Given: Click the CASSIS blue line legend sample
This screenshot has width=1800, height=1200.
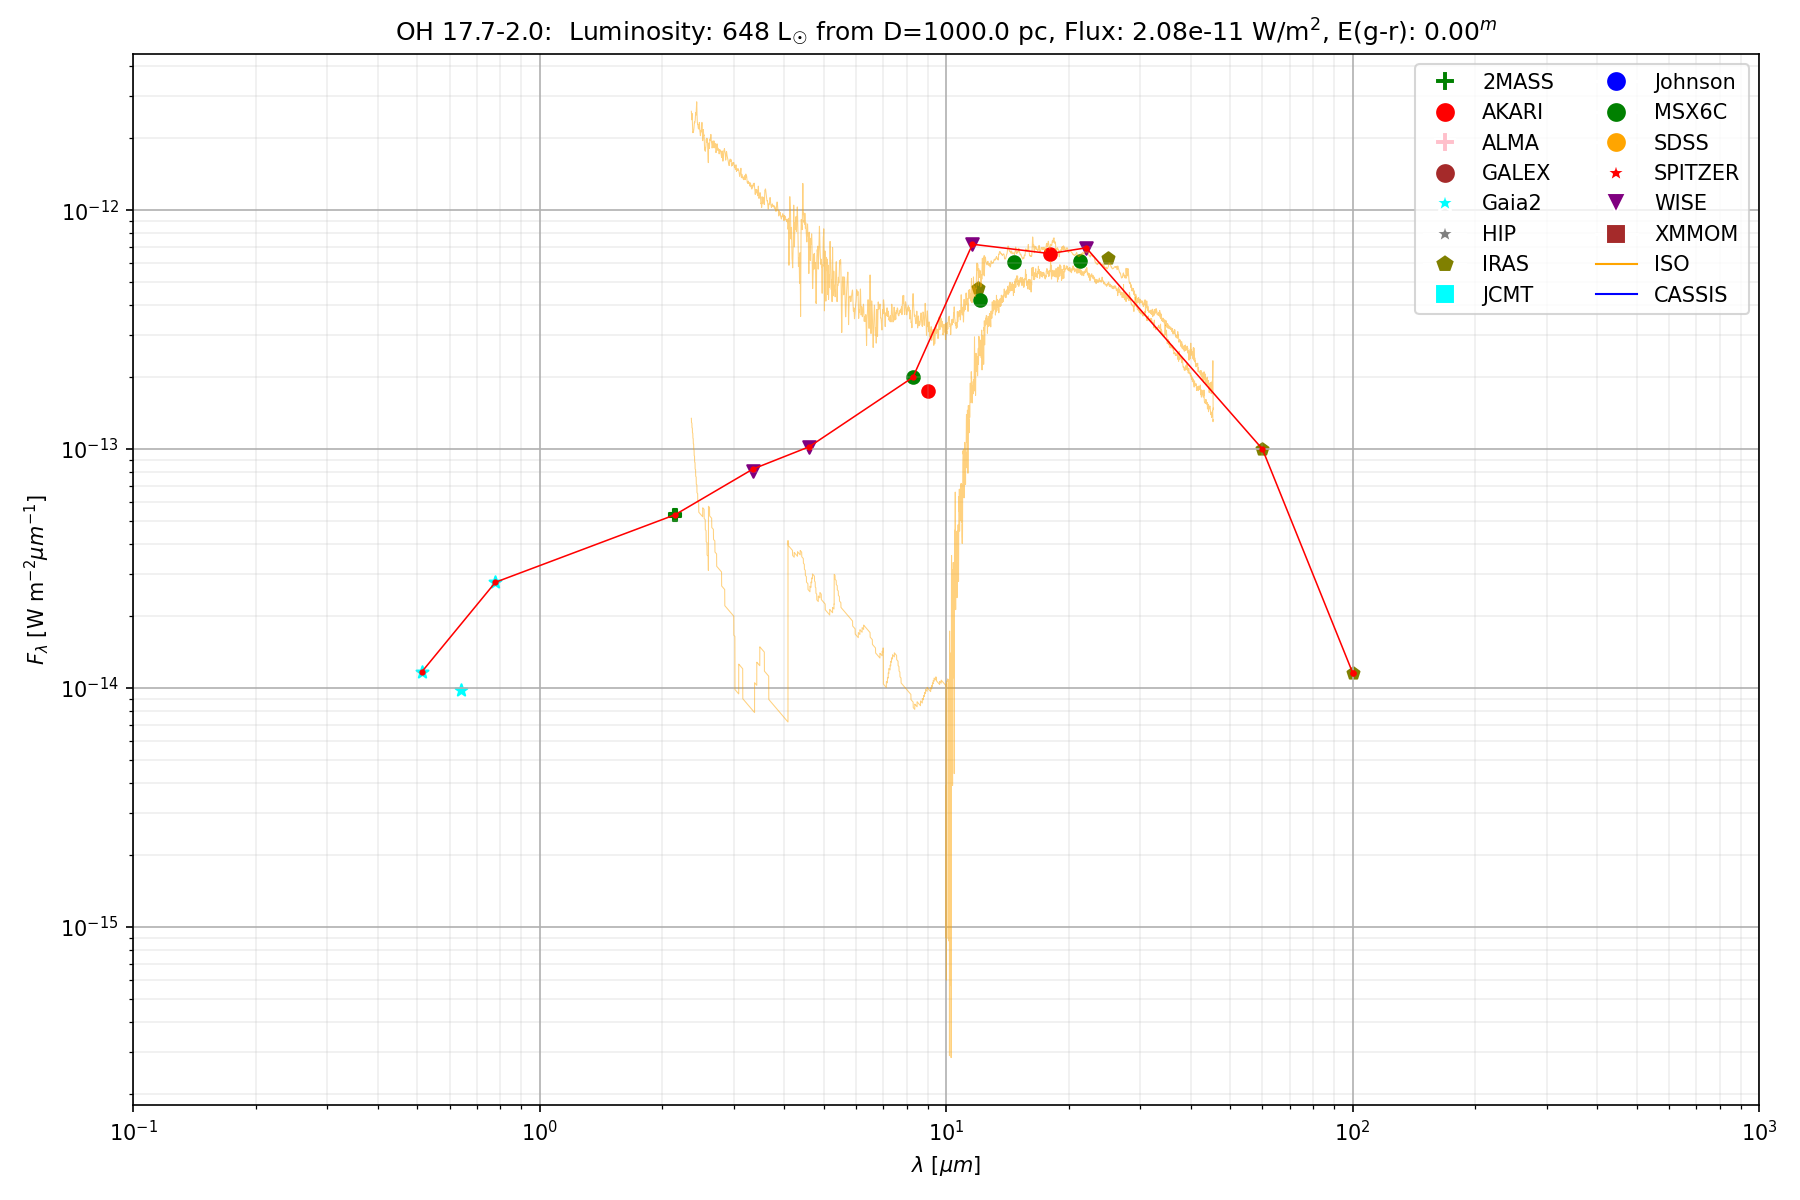Looking at the screenshot, I should coord(1616,294).
